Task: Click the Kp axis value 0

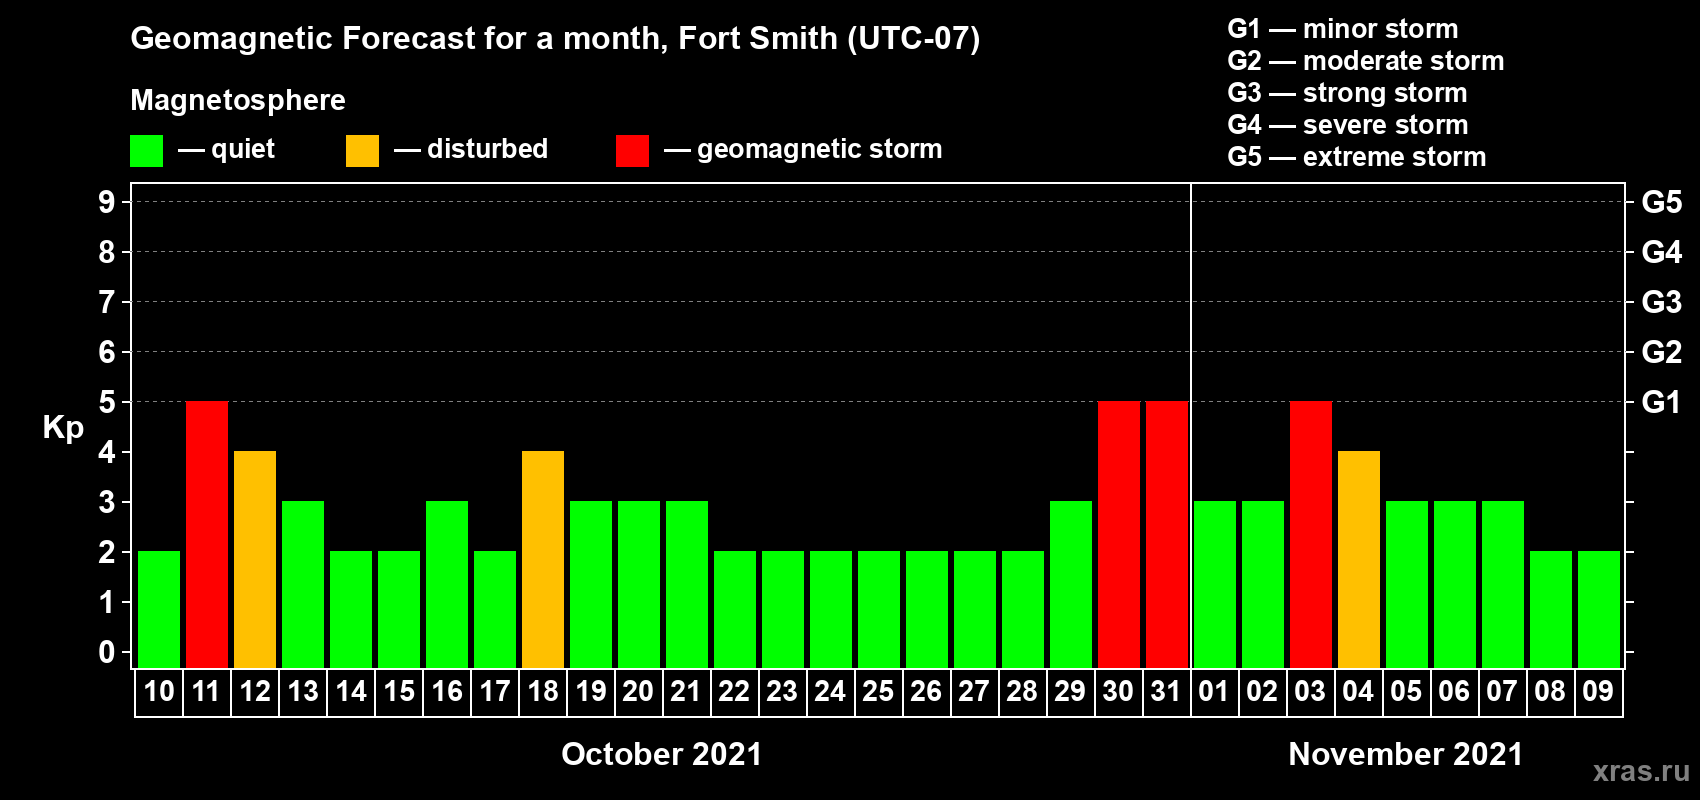Action: (107, 652)
